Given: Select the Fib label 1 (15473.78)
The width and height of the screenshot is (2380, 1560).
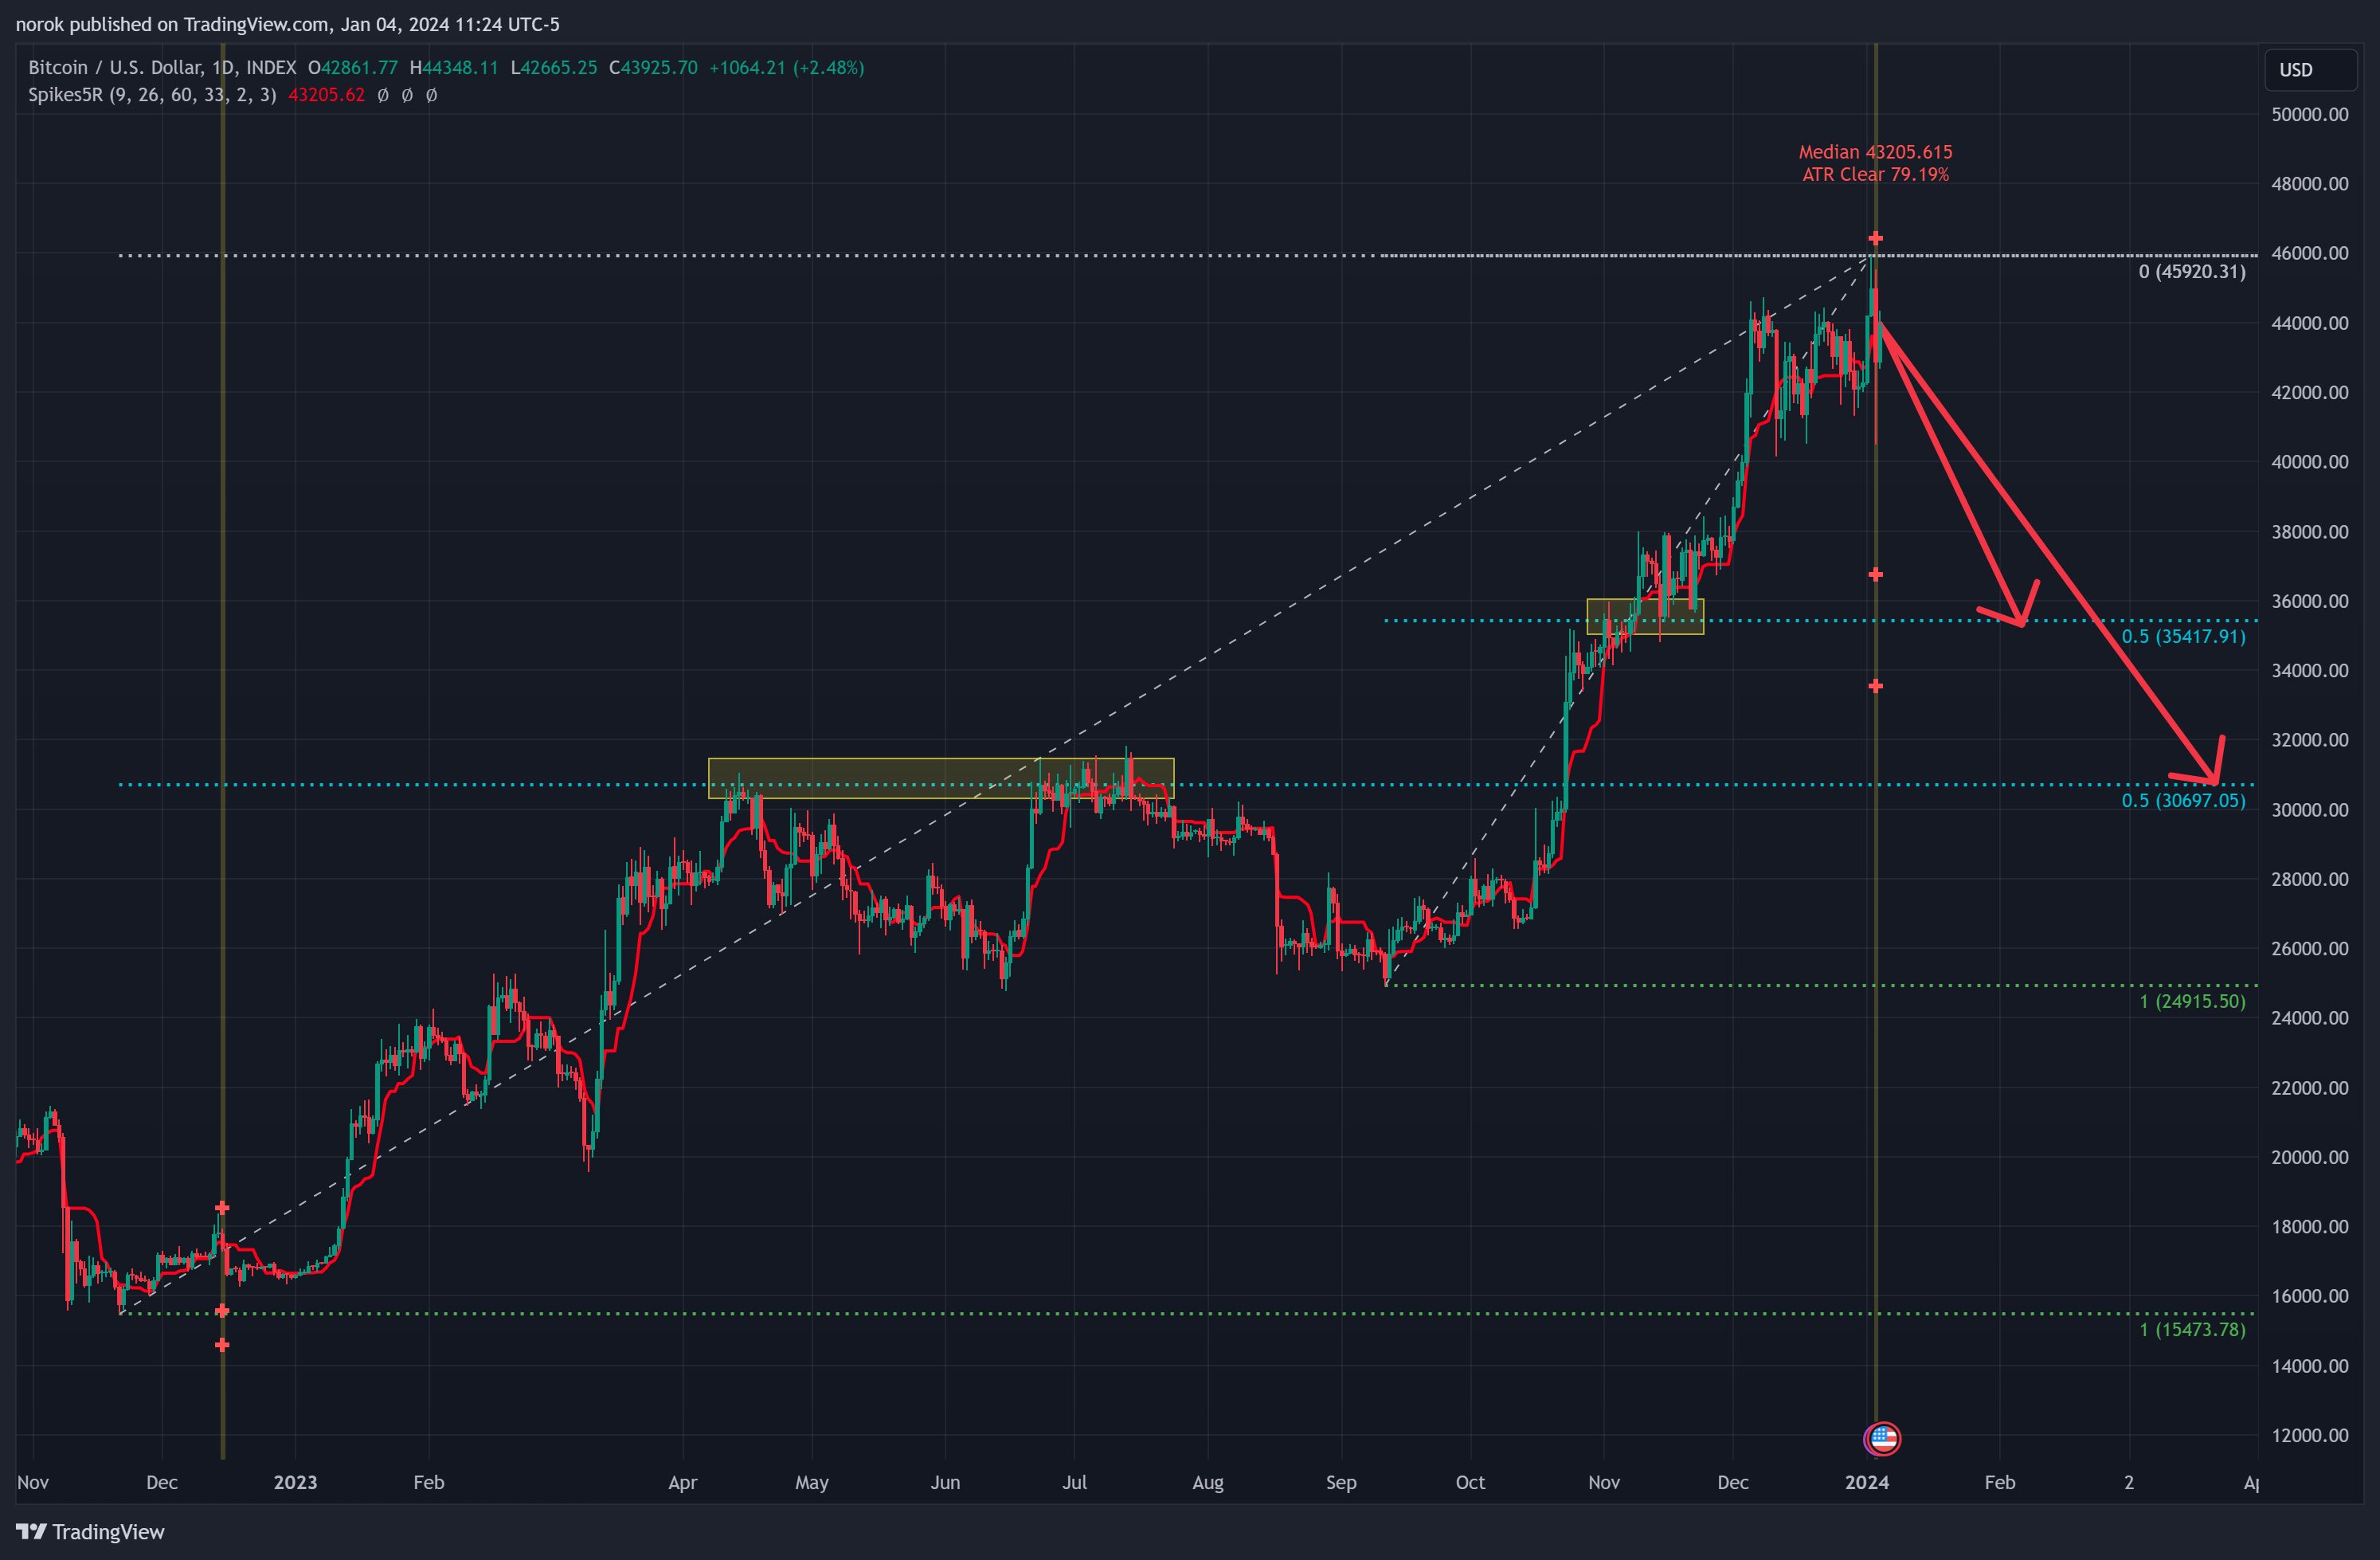Looking at the screenshot, I should pyautogui.click(x=2192, y=1329).
